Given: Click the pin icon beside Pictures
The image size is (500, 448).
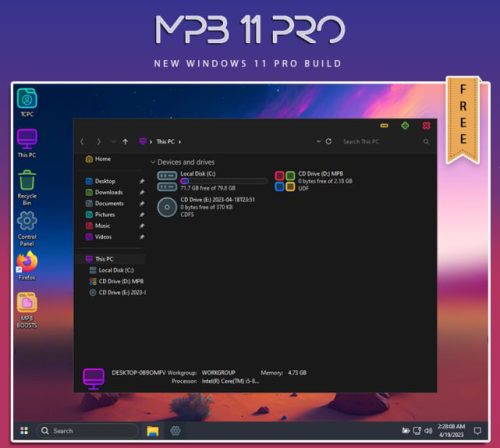Looking at the screenshot, I should point(142,215).
